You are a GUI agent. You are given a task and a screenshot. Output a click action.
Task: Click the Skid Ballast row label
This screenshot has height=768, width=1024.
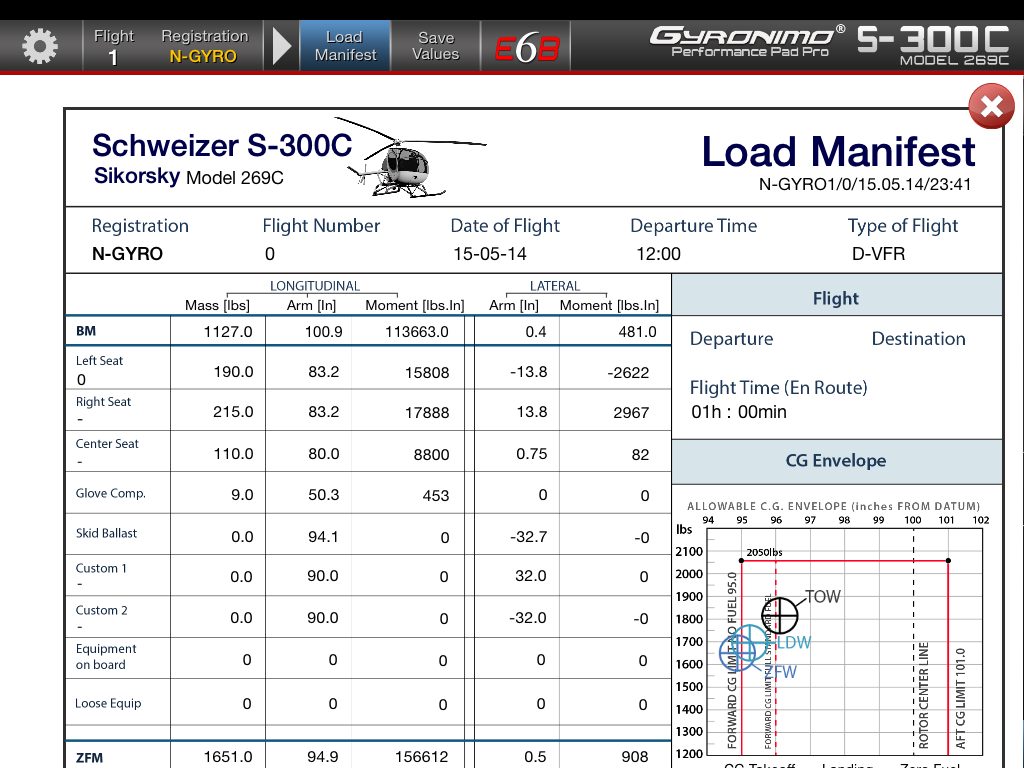[x=106, y=533]
